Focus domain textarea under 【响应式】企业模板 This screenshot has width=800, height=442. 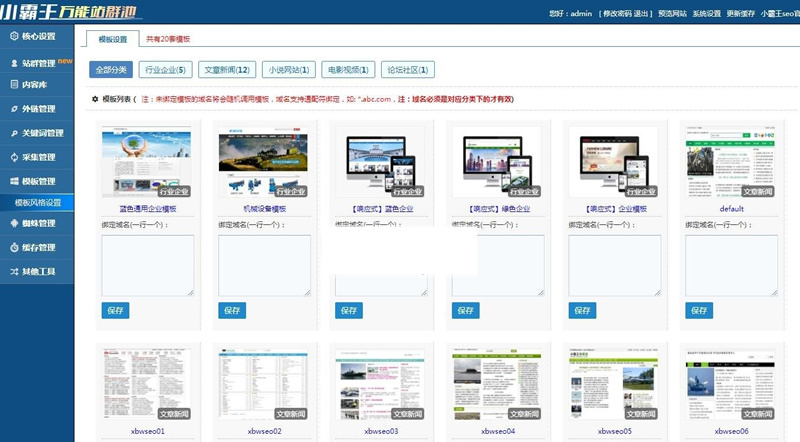pos(615,265)
